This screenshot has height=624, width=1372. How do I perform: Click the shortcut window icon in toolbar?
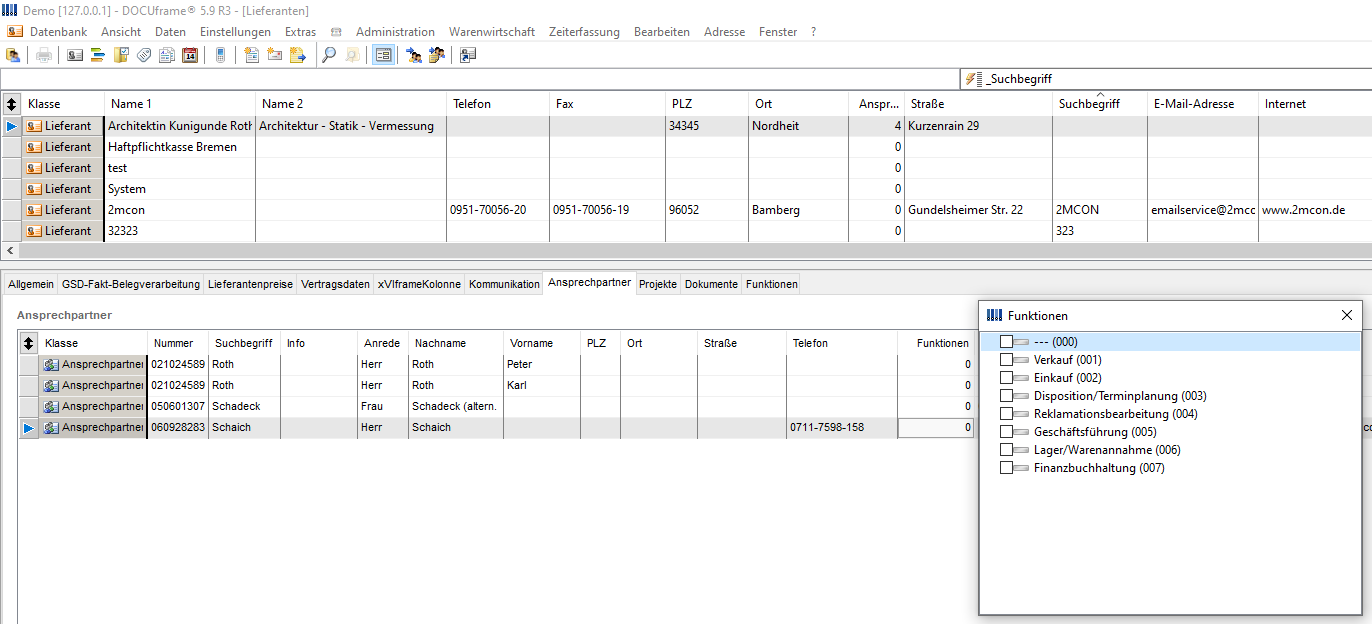[467, 55]
